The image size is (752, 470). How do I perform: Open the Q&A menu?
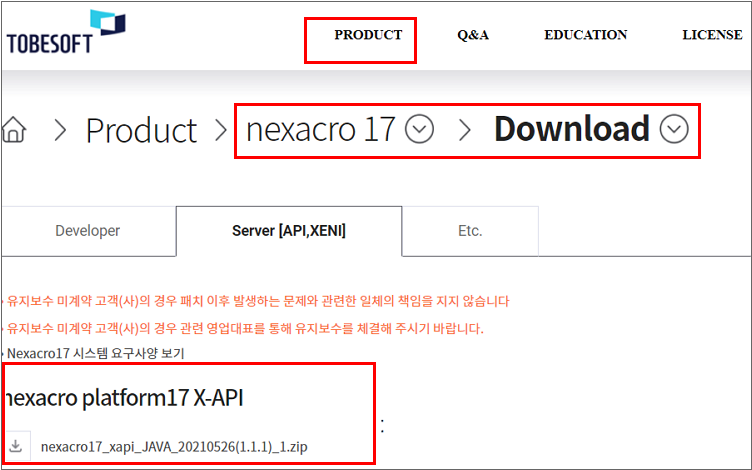[x=473, y=35]
